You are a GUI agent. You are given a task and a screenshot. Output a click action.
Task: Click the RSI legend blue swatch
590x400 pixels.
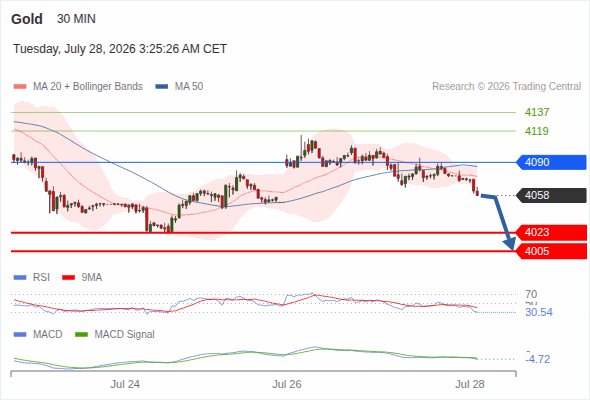tap(20, 278)
